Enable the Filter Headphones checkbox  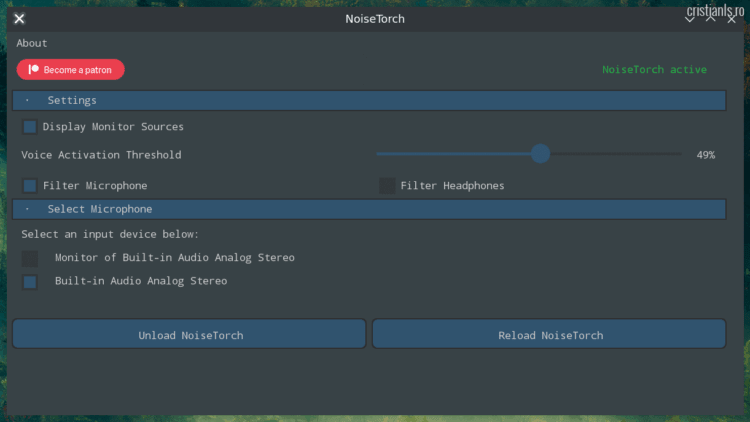(387, 186)
